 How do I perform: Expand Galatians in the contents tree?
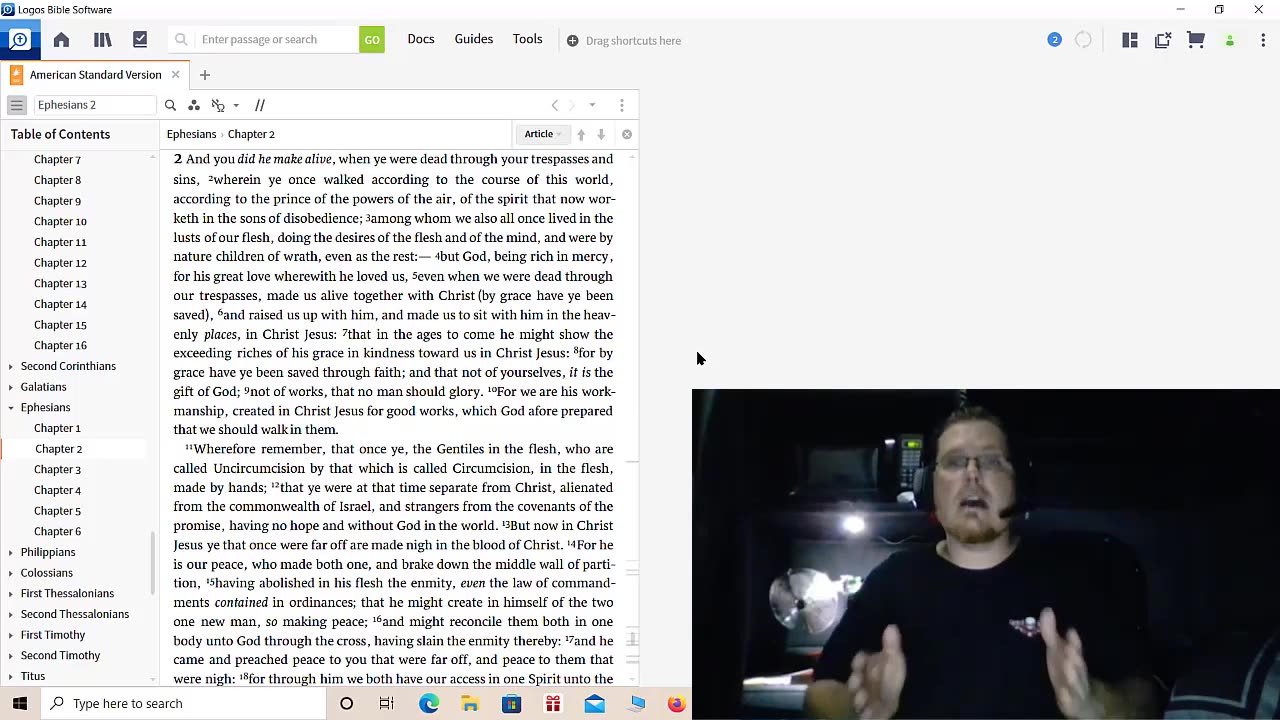[x=11, y=387]
